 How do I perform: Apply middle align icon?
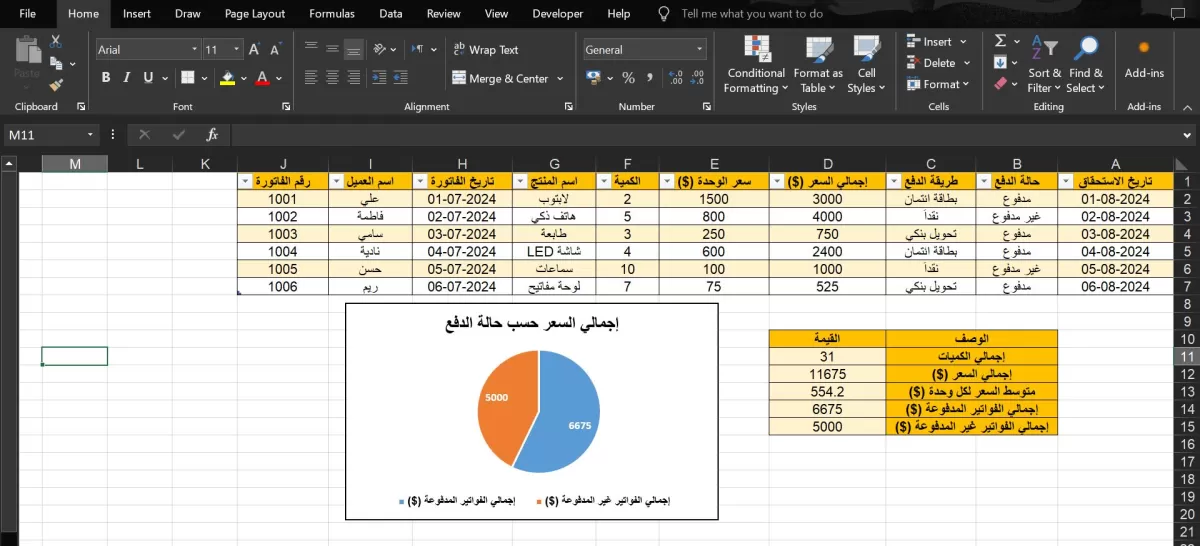[x=332, y=47]
